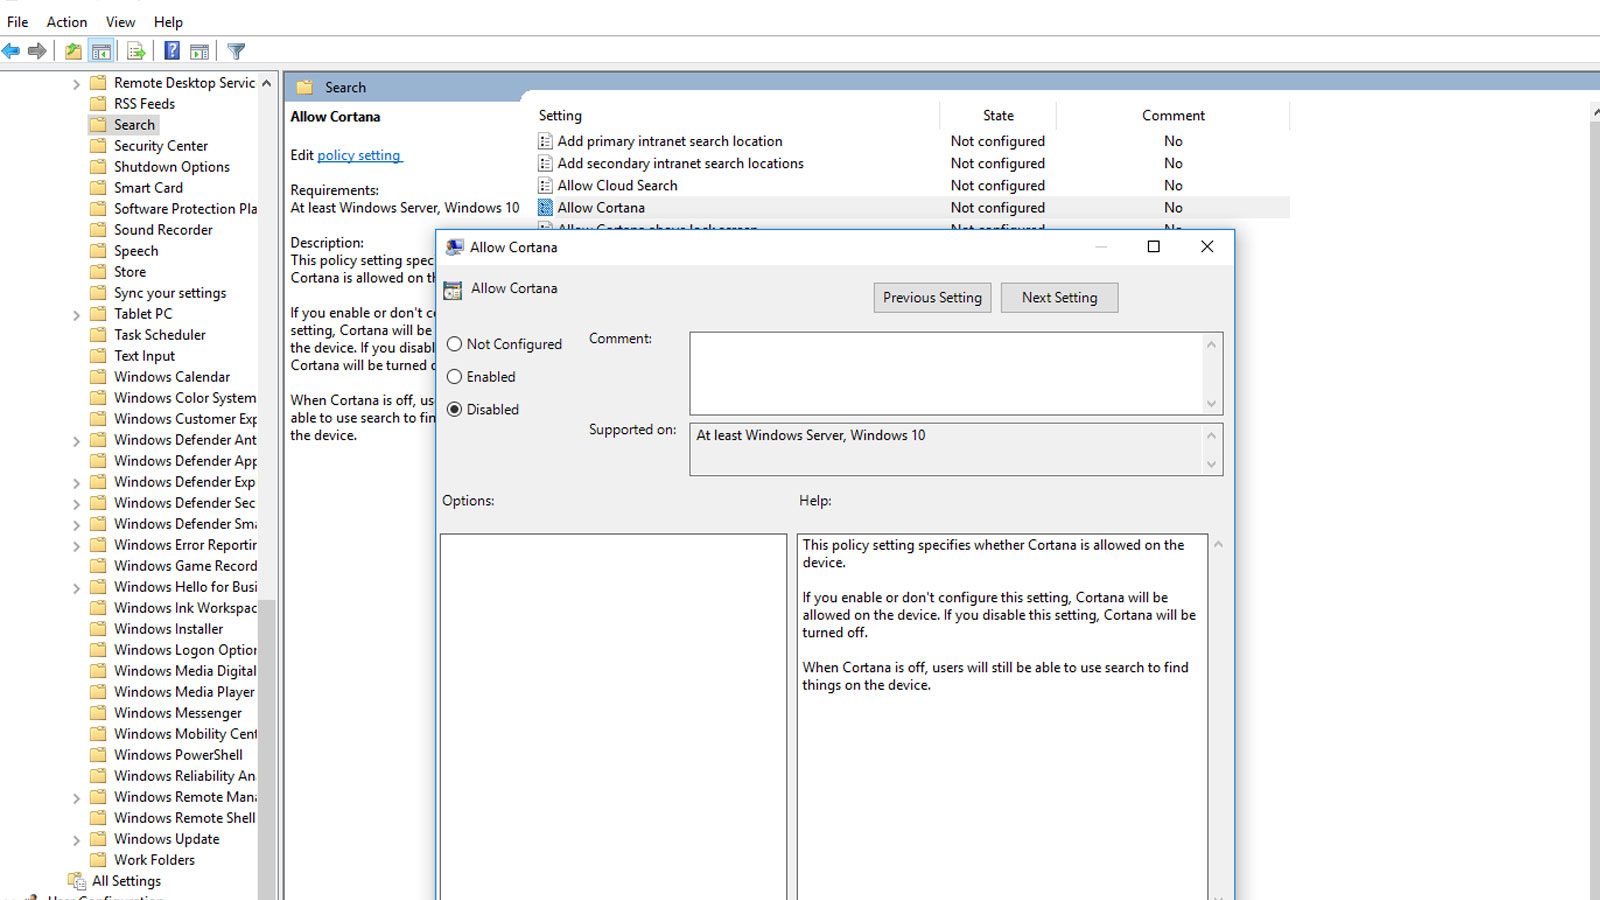Click Help text scrollbar up arrow

1218,544
